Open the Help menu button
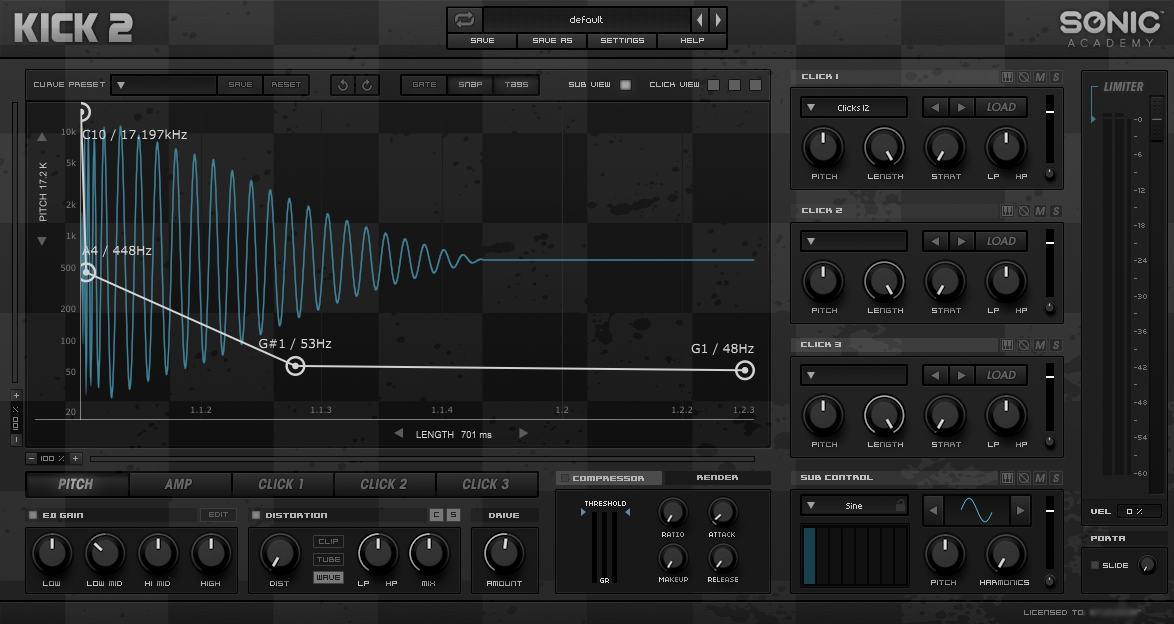The image size is (1174, 624). (x=692, y=40)
